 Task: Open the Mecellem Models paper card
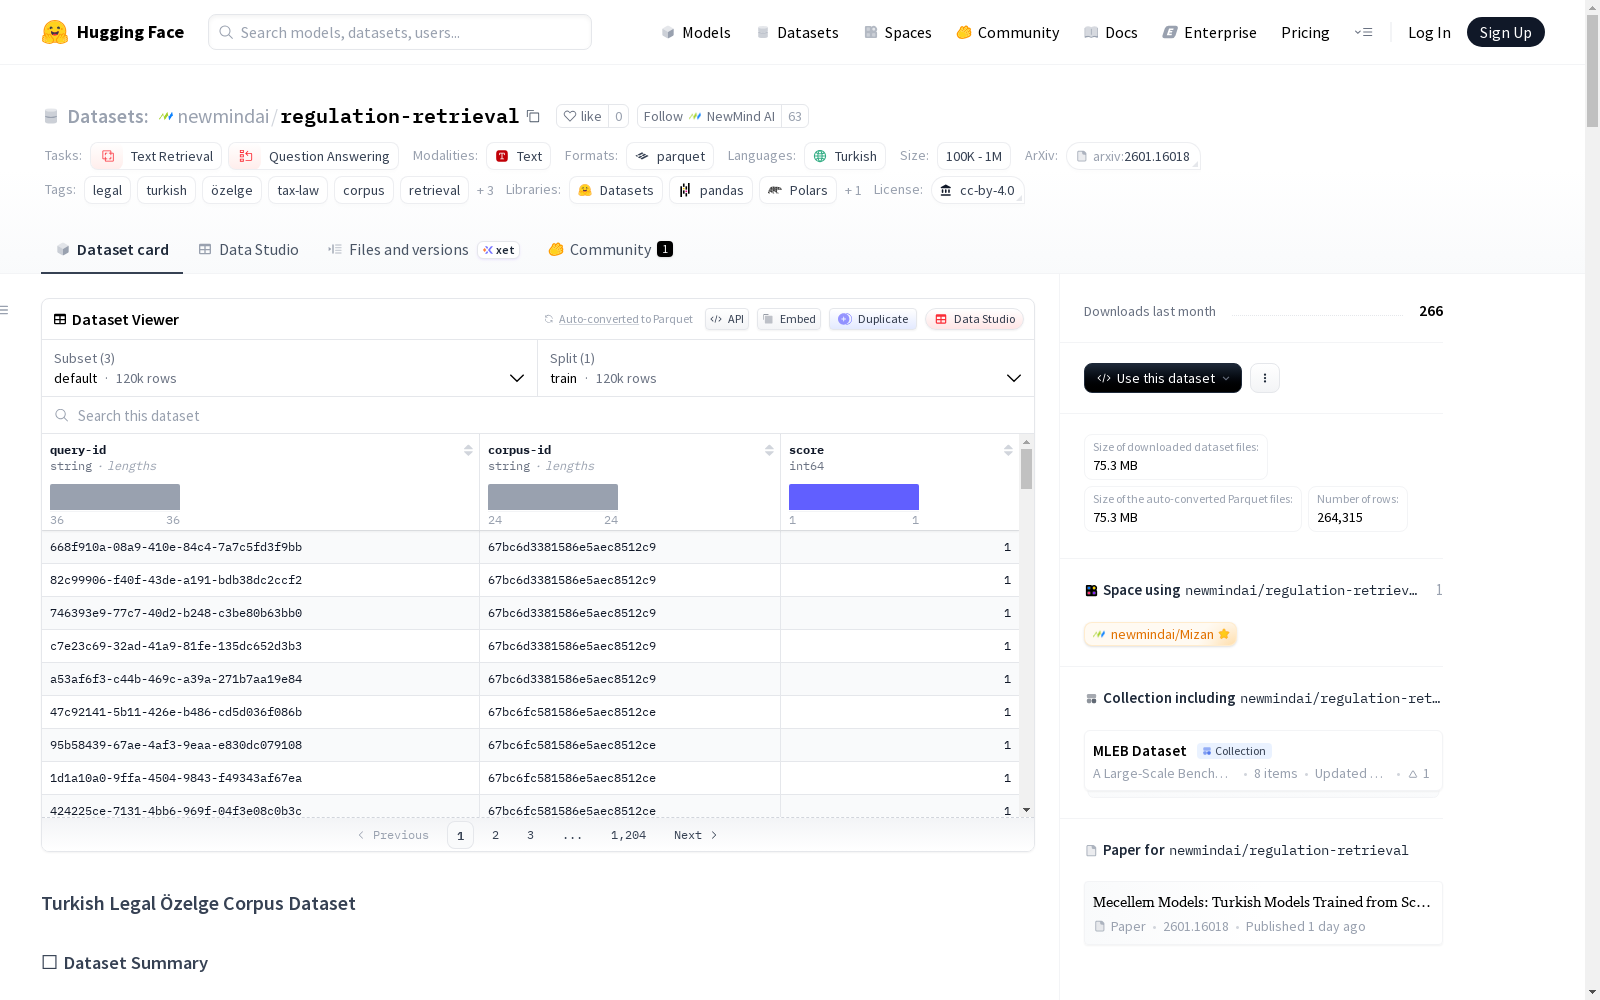(1263, 913)
